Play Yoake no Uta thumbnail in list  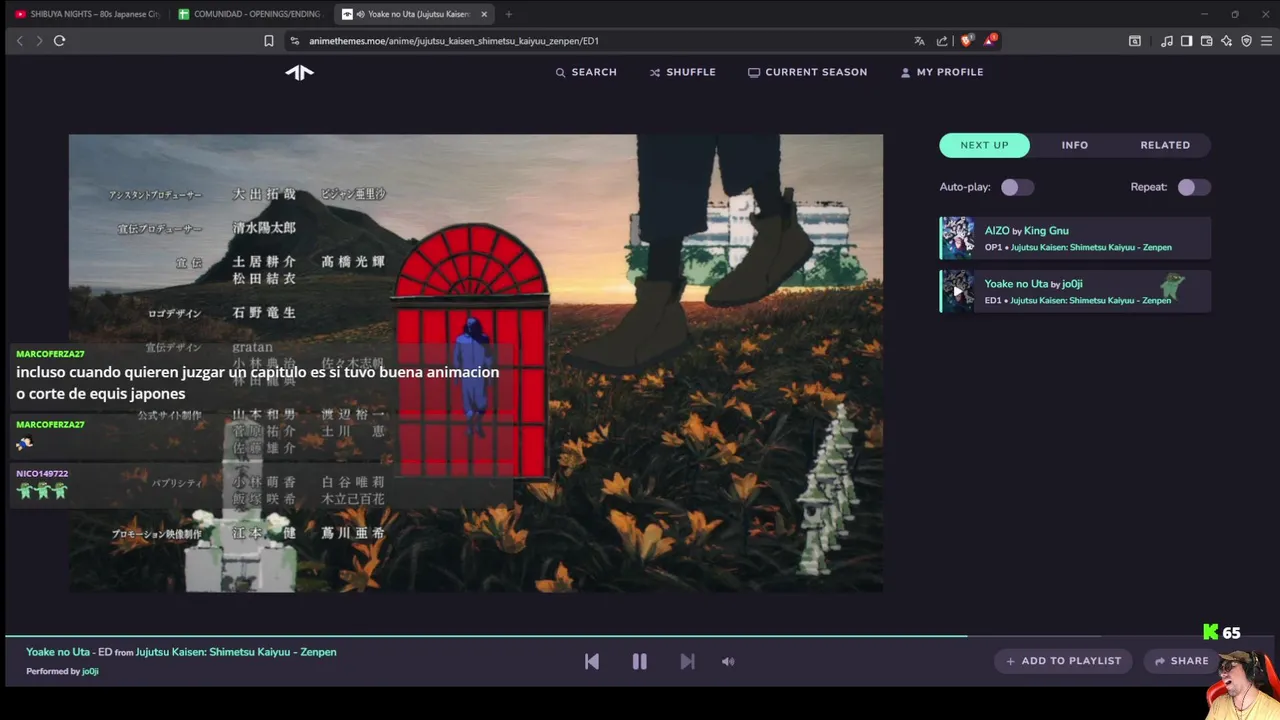click(x=957, y=291)
